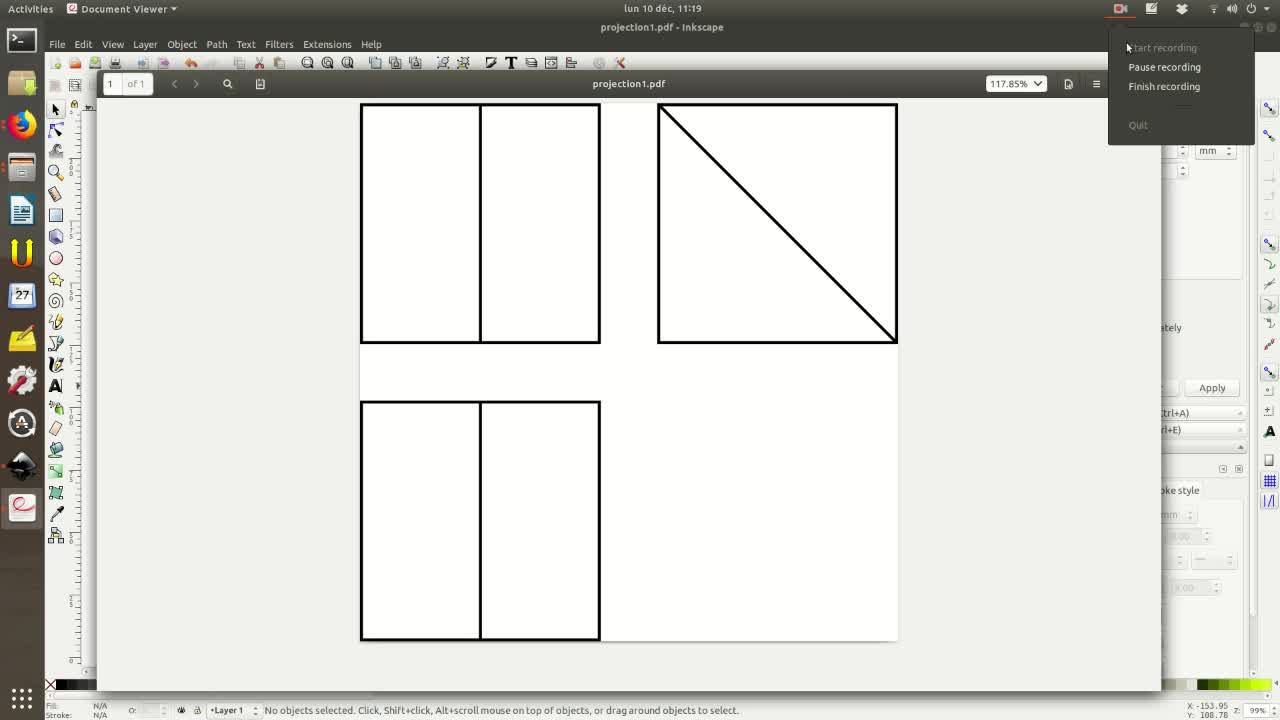
Task: Select the Star/Polygon tool
Action: pos(56,280)
